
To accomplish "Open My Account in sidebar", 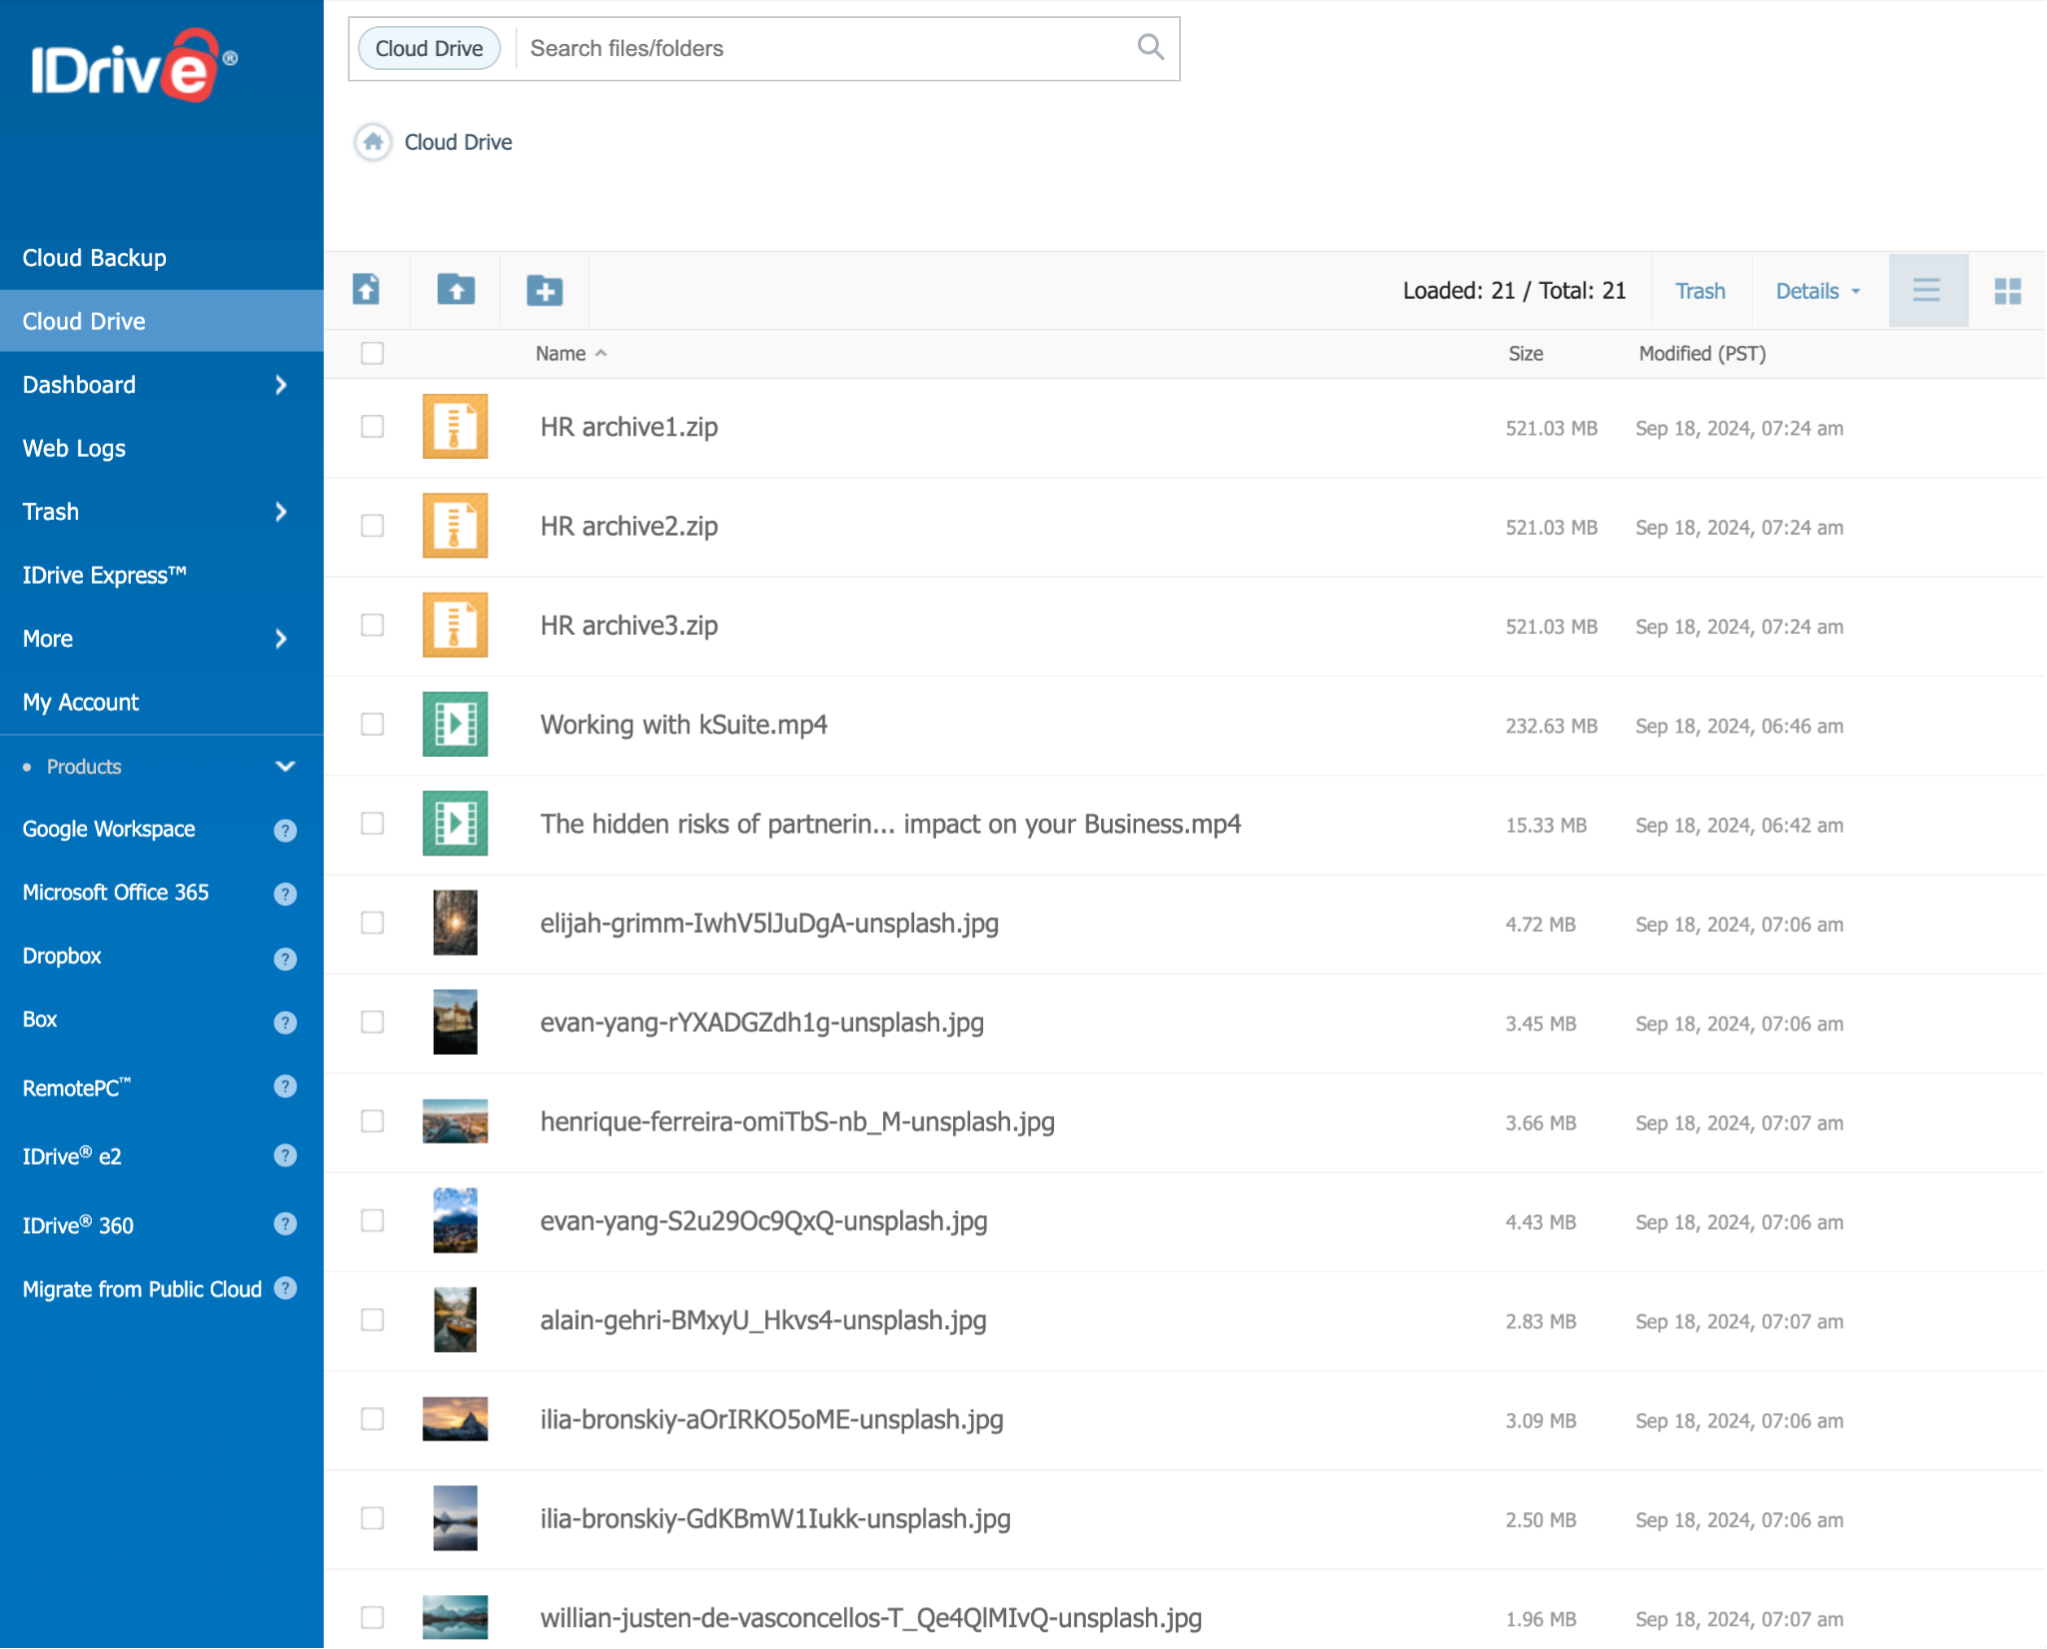I will point(81,702).
